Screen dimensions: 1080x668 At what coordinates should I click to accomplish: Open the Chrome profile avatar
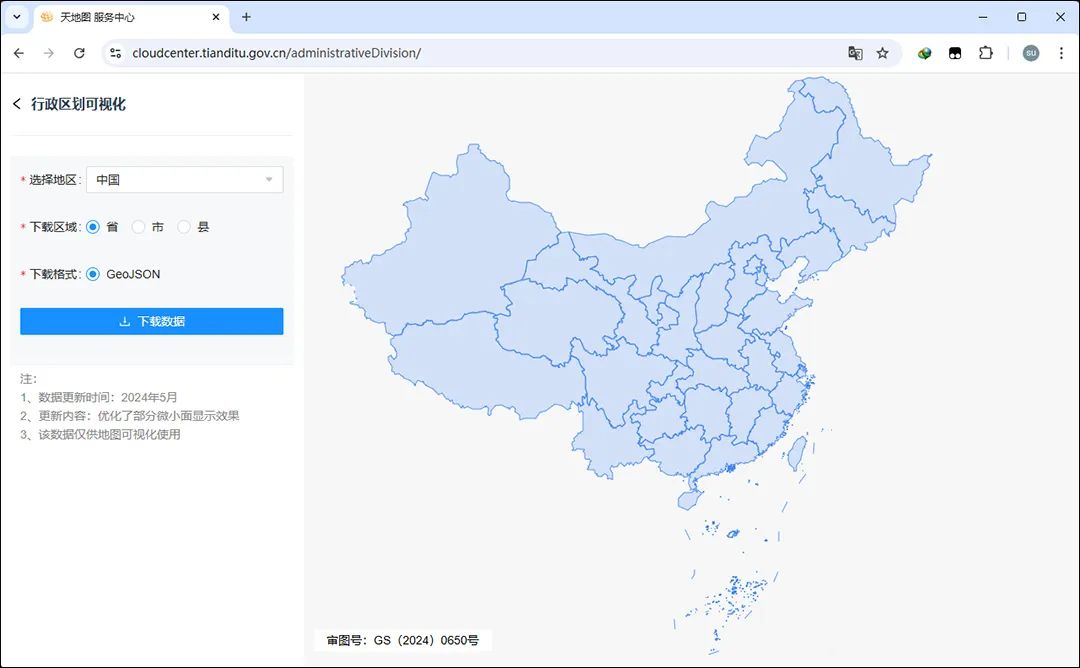pos(1030,53)
